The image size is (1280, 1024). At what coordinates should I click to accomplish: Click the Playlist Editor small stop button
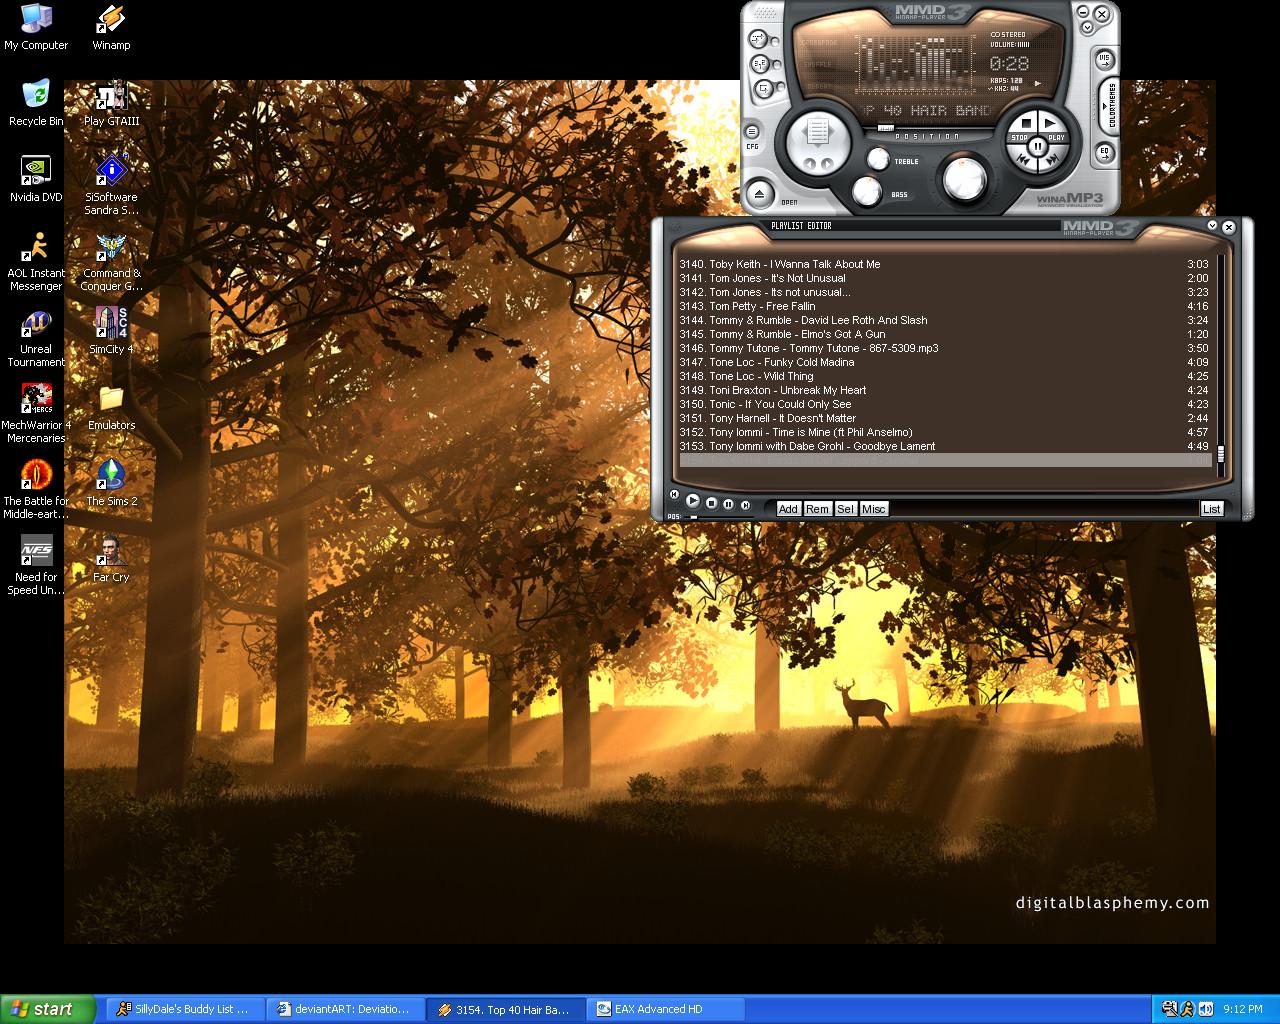pos(712,503)
